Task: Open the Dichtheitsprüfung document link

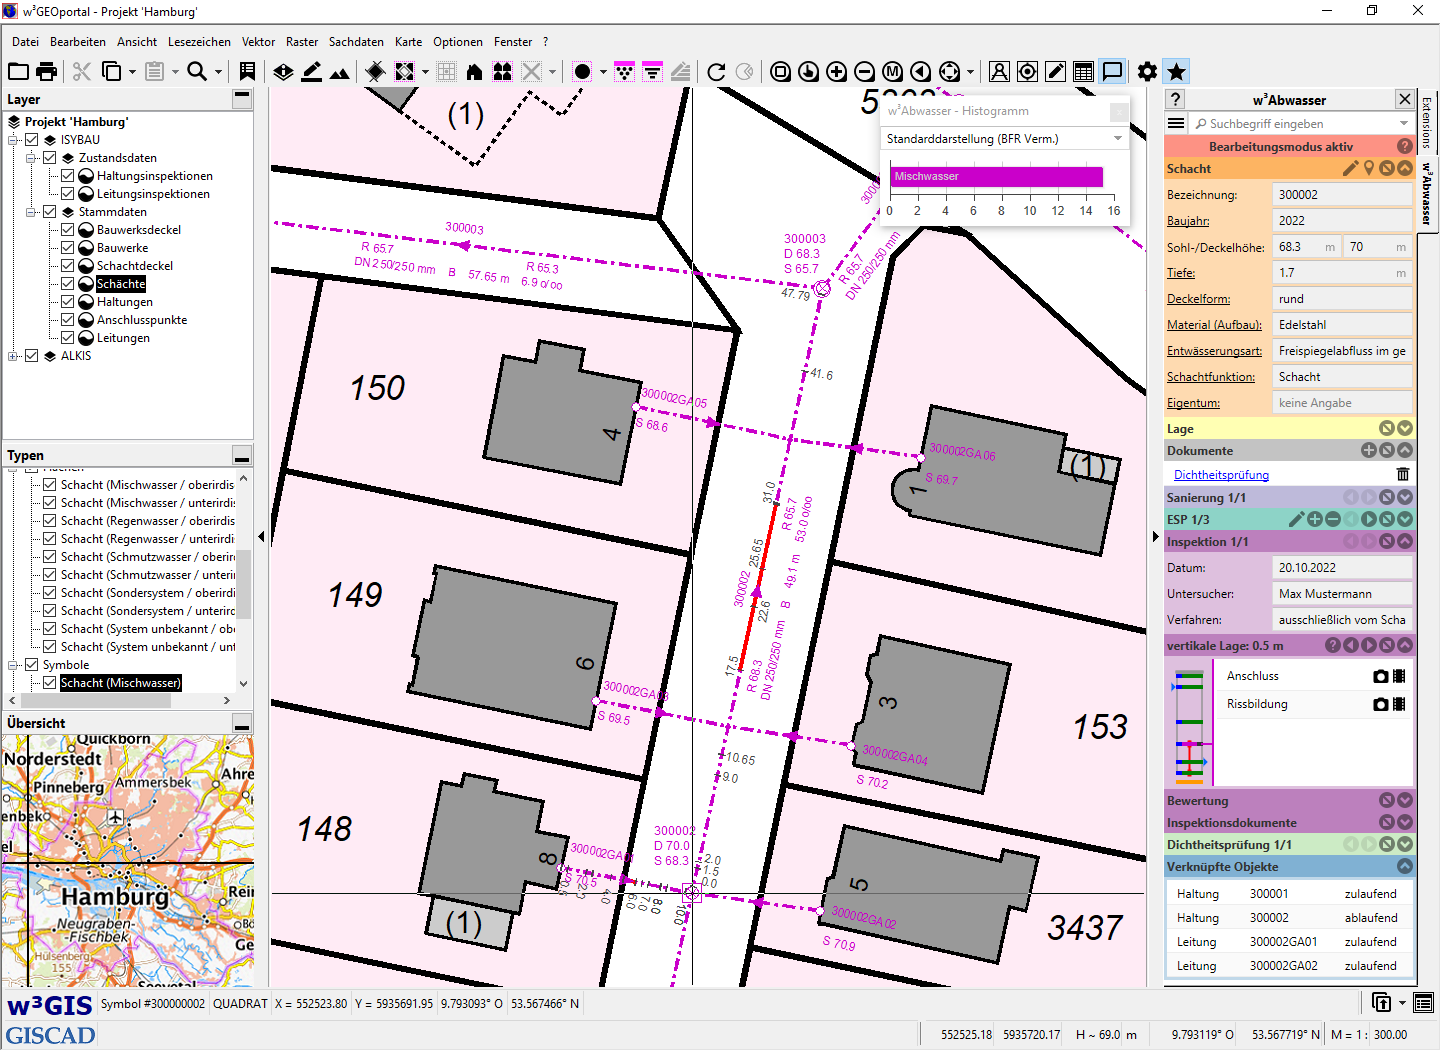Action: coord(1221,475)
